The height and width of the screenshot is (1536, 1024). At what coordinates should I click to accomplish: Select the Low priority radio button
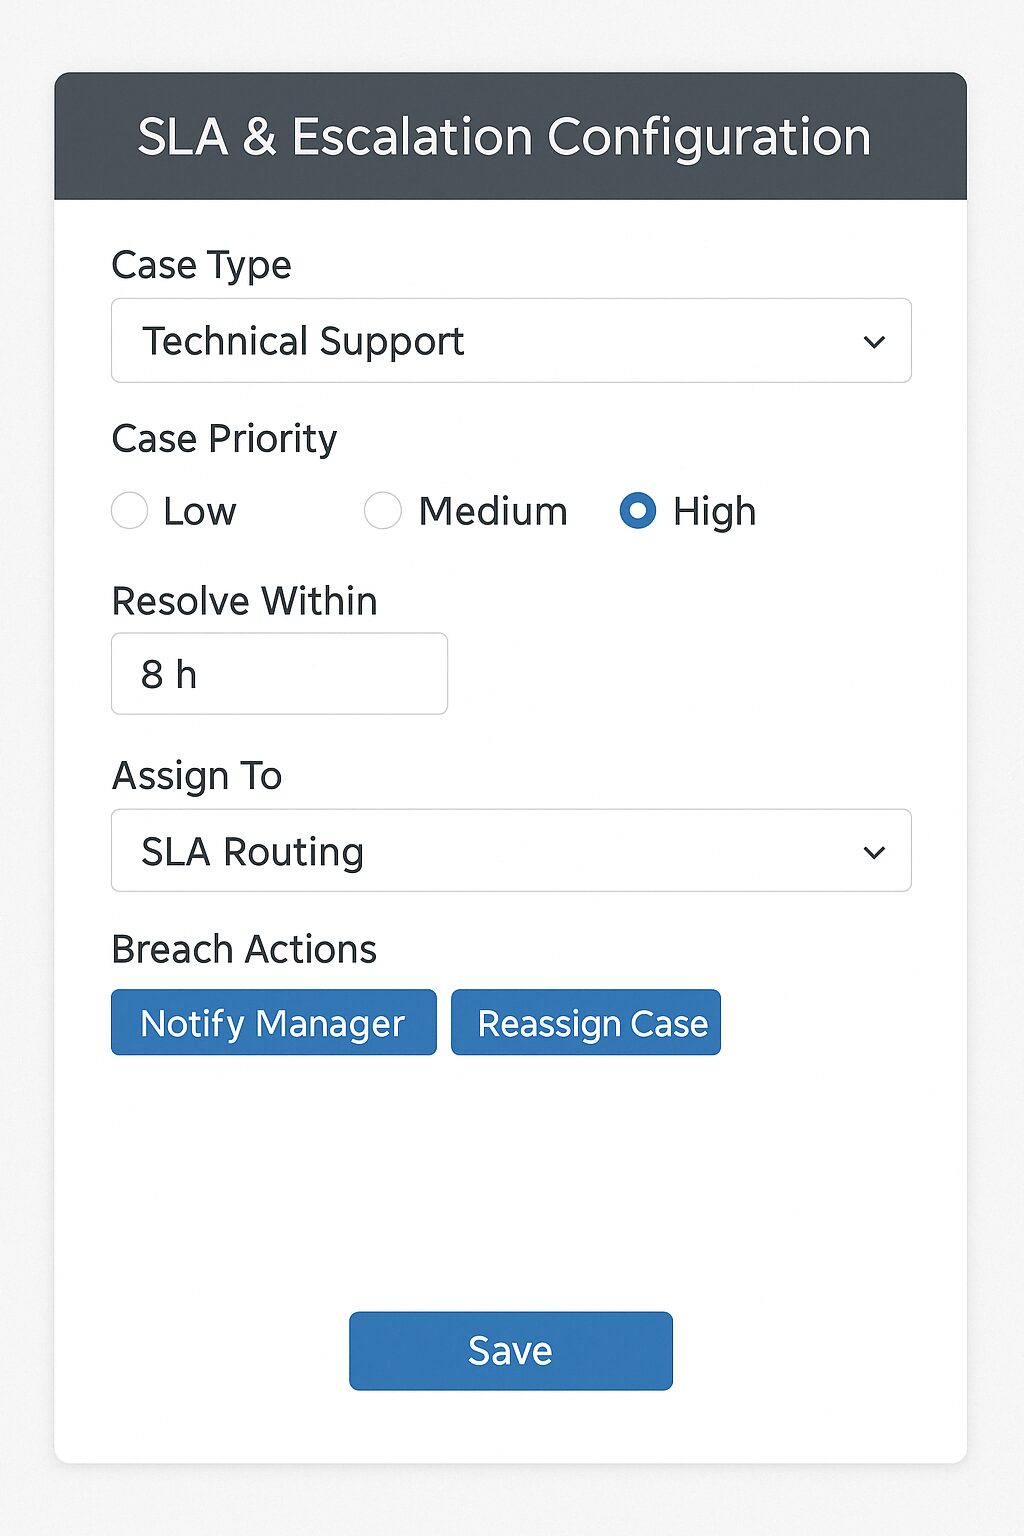click(x=130, y=511)
